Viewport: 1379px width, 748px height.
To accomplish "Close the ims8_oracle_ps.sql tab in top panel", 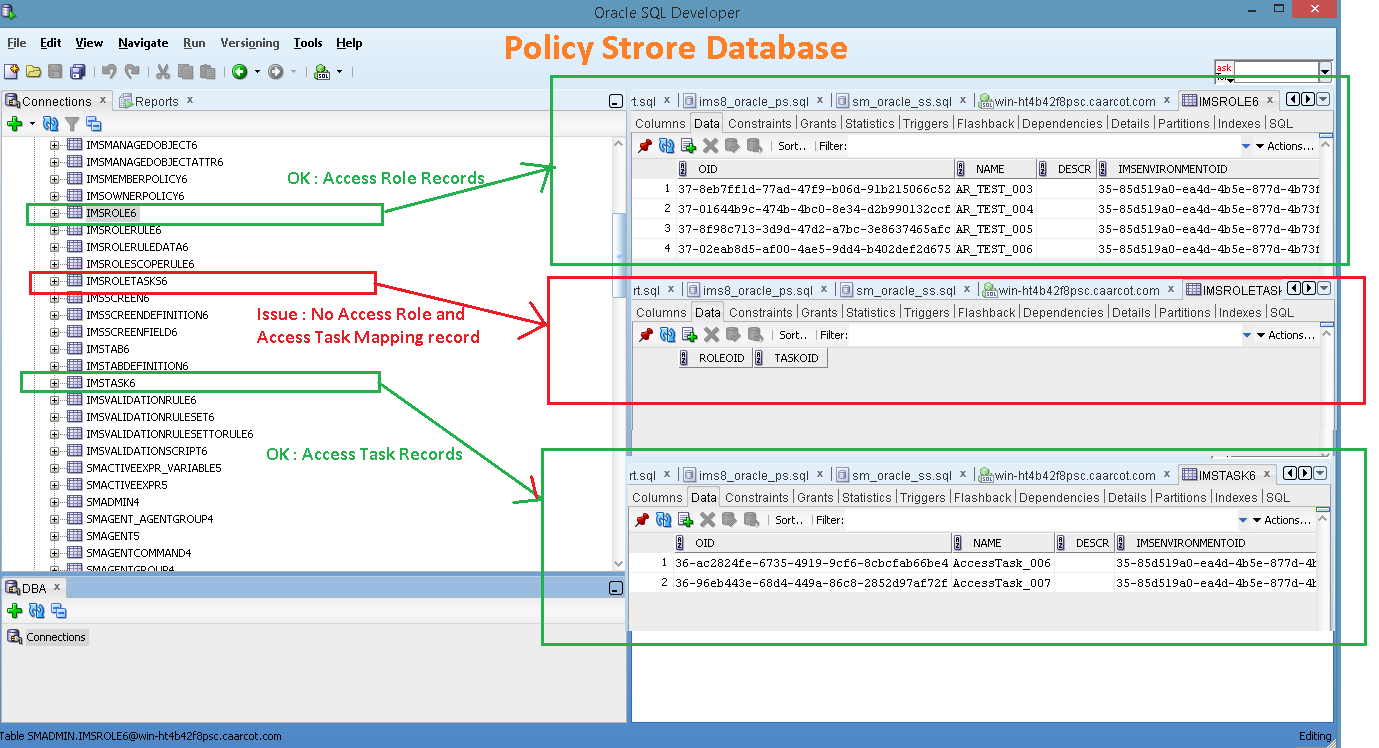I will pyautogui.click(x=819, y=100).
